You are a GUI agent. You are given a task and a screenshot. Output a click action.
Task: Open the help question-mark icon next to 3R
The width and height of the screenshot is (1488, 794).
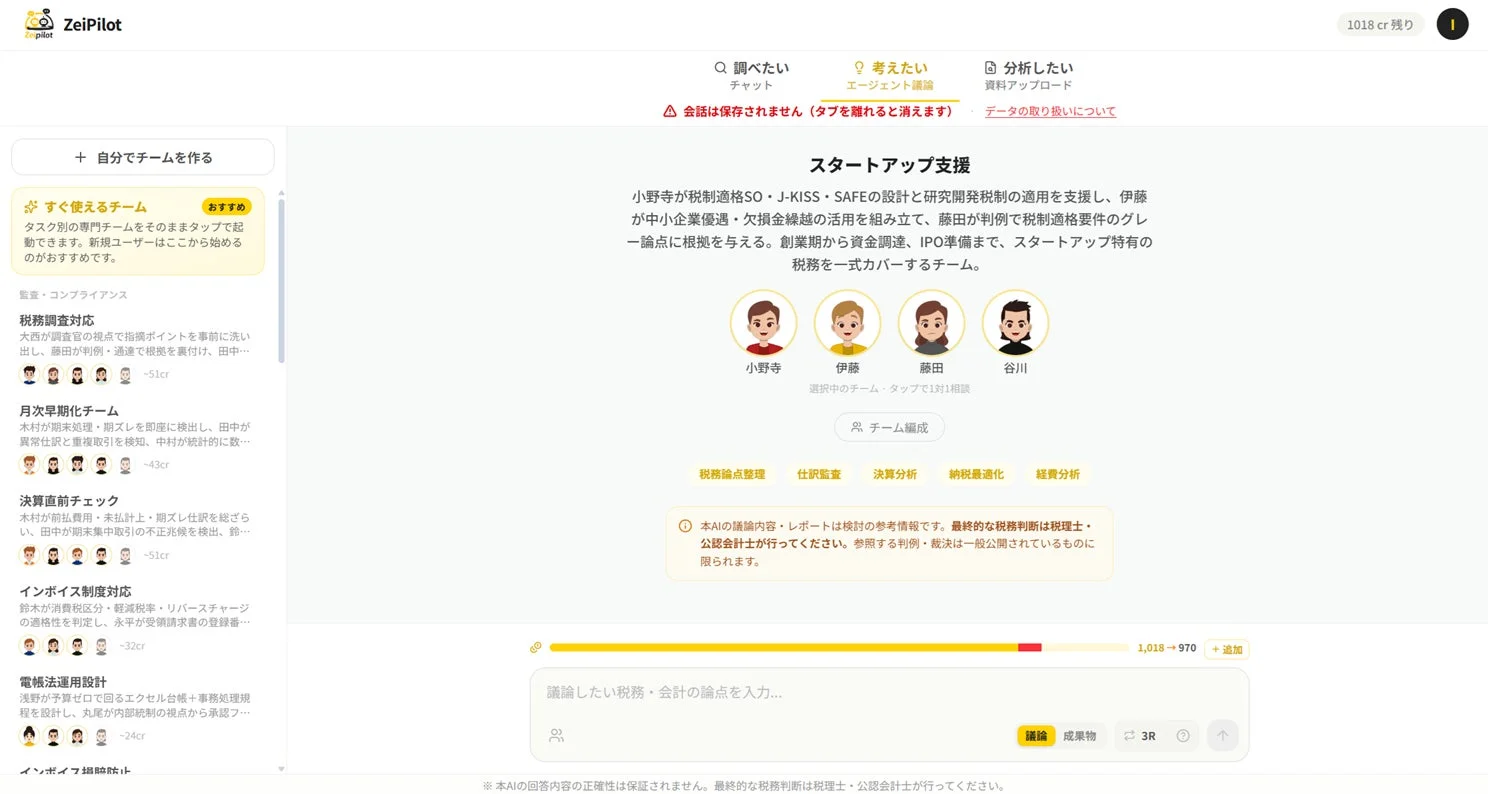click(1183, 736)
